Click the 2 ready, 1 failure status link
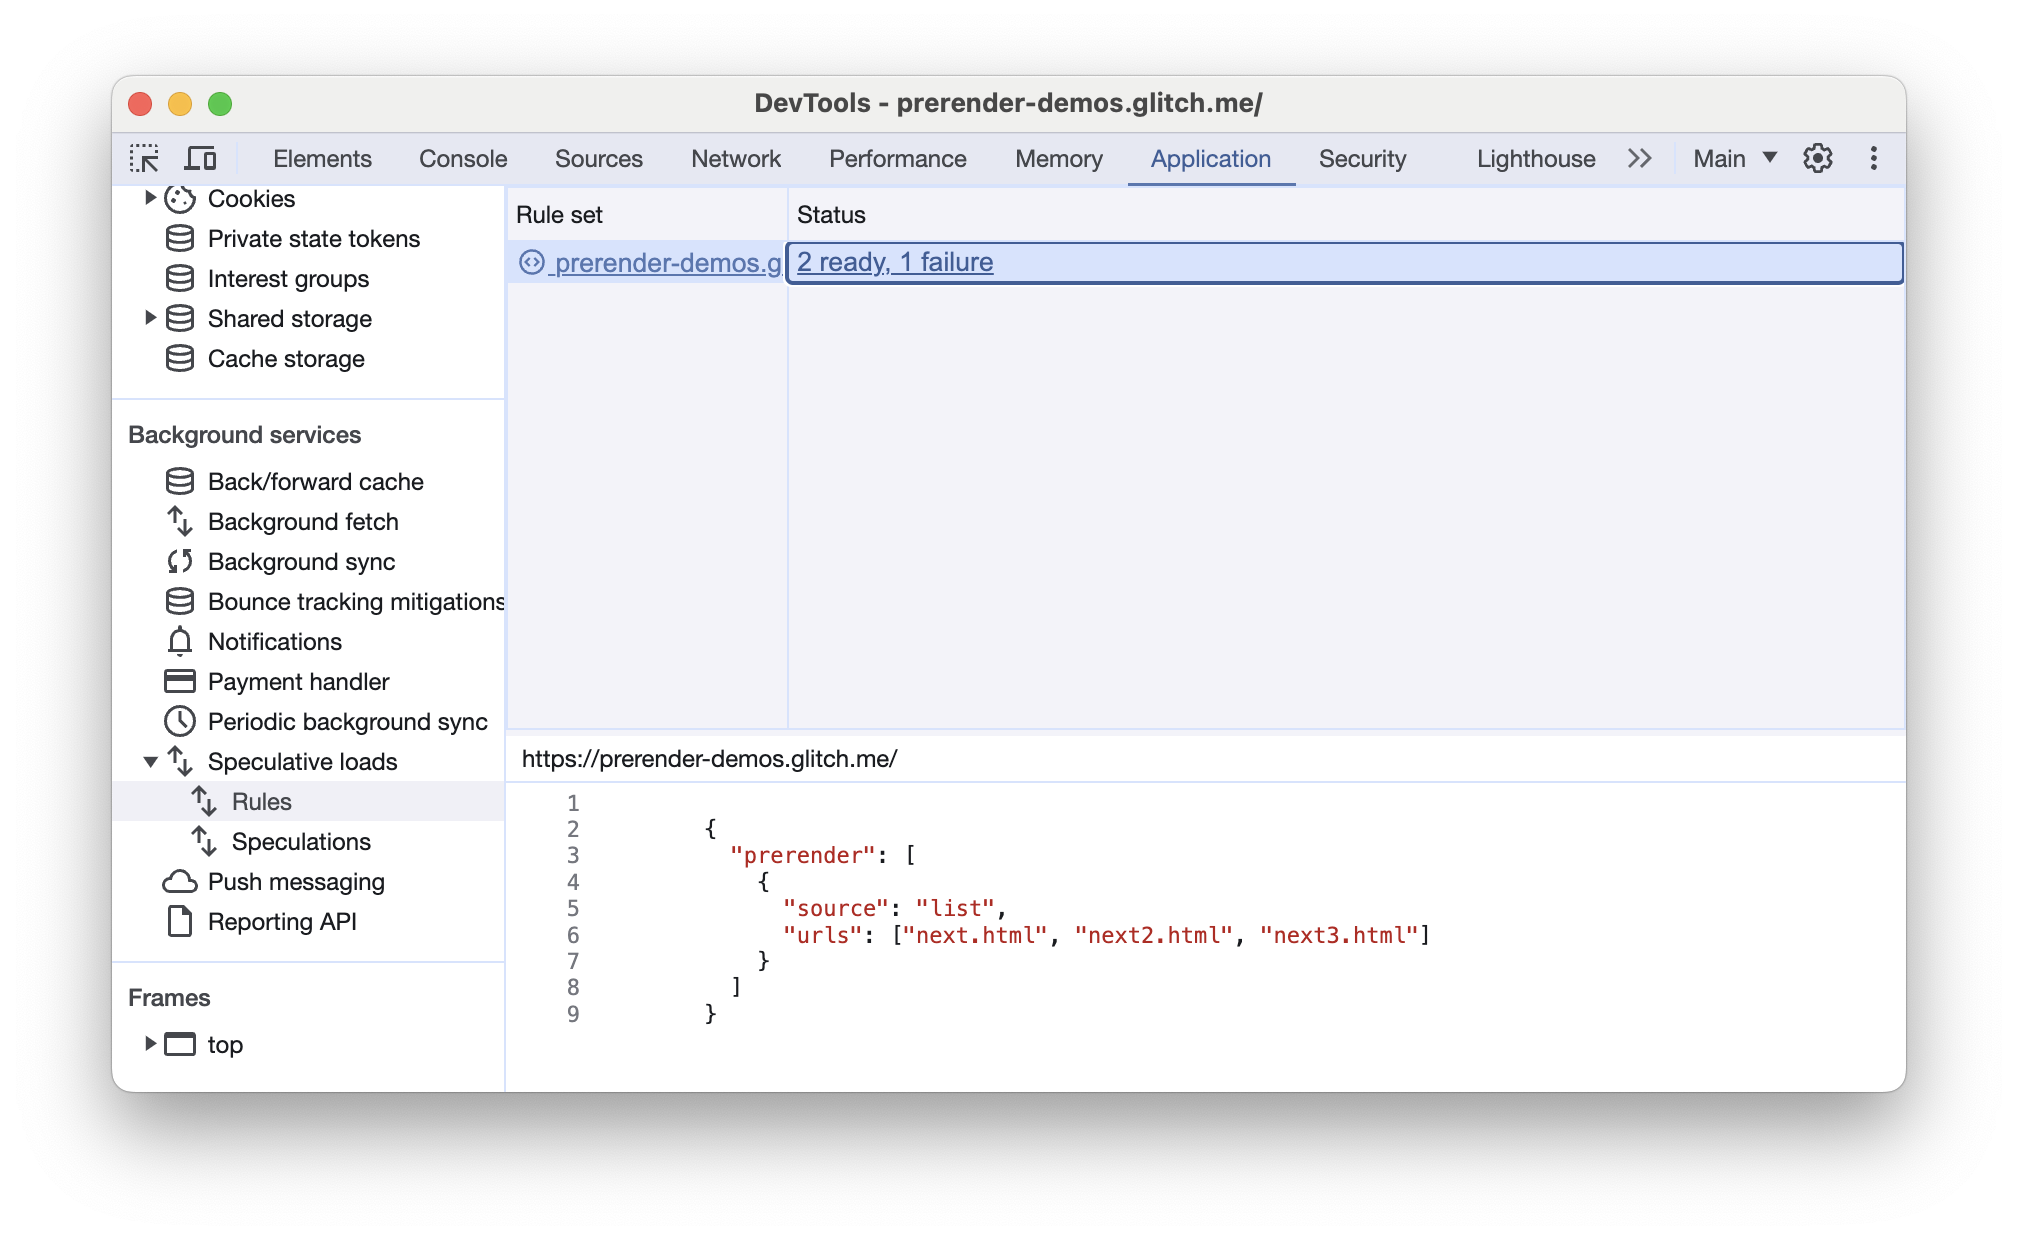2018x1240 pixels. [895, 261]
